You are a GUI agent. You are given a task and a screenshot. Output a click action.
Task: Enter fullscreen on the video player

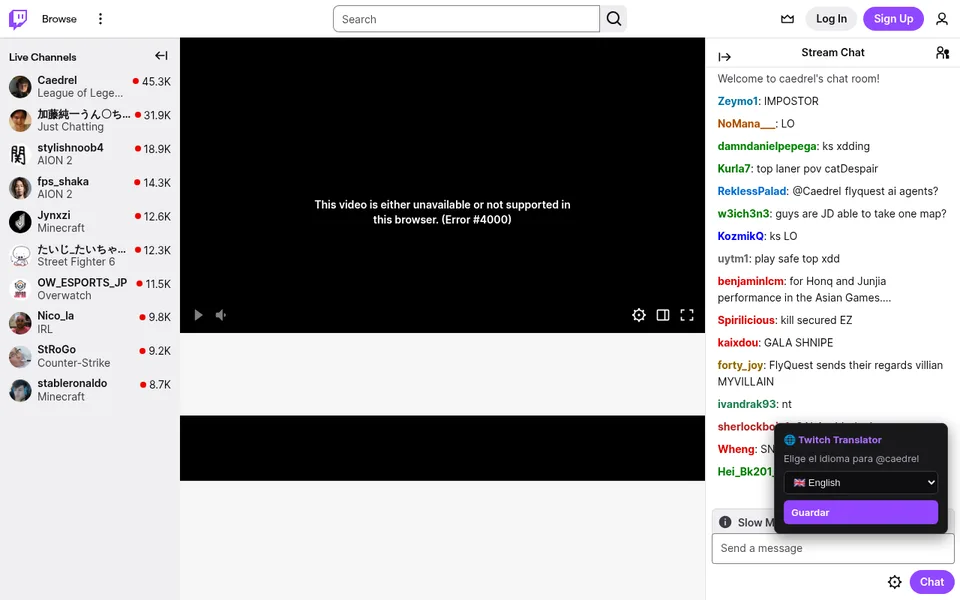coord(687,315)
